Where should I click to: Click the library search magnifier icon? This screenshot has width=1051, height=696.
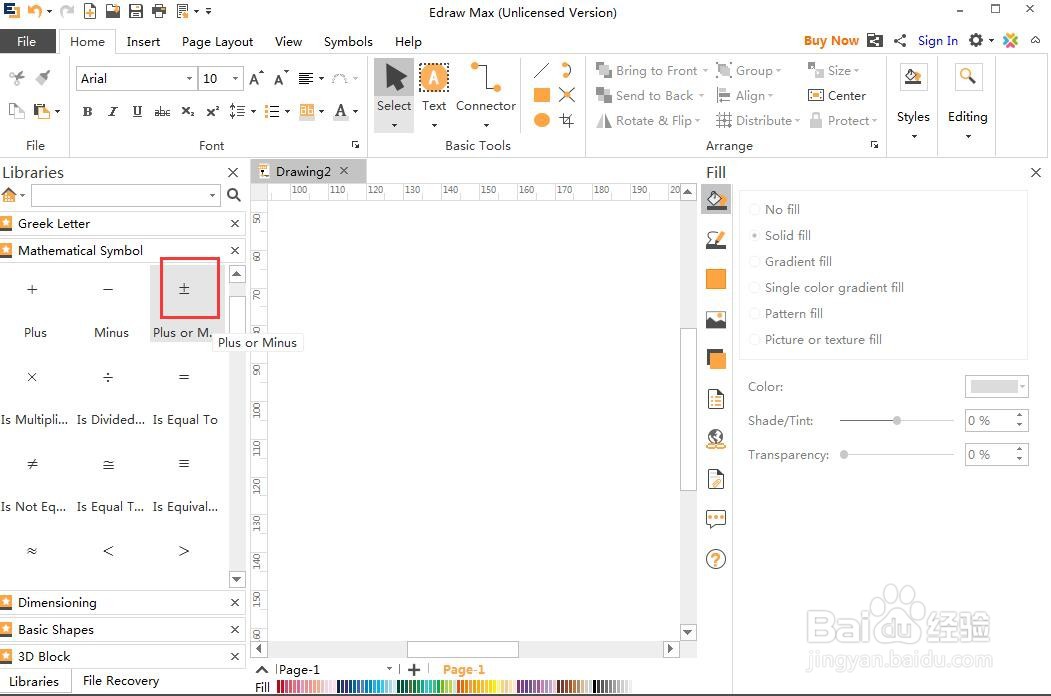click(234, 195)
